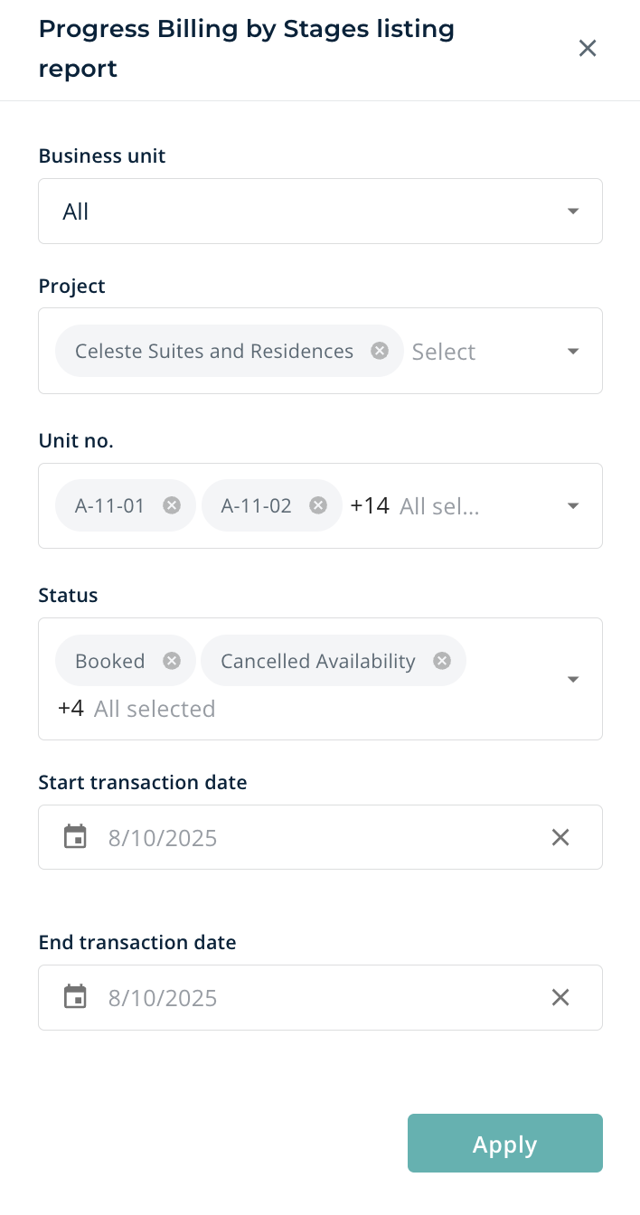The height and width of the screenshot is (1215, 640).
Task: Remove unit A-11-01 chip
Action: click(x=172, y=506)
